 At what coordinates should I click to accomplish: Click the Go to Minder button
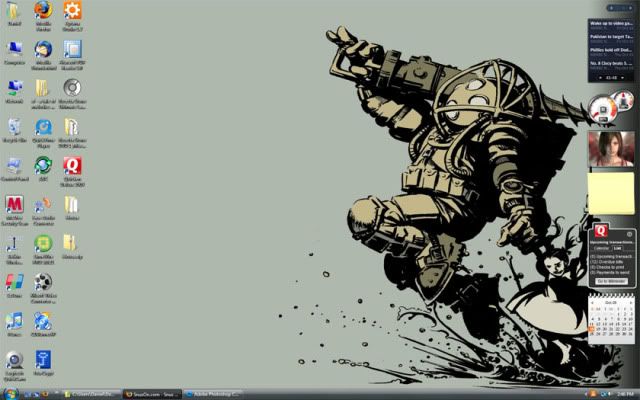click(x=611, y=281)
